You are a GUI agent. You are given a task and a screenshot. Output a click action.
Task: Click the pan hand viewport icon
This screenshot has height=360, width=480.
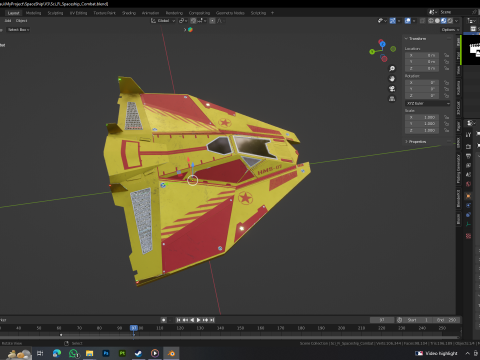point(392,79)
